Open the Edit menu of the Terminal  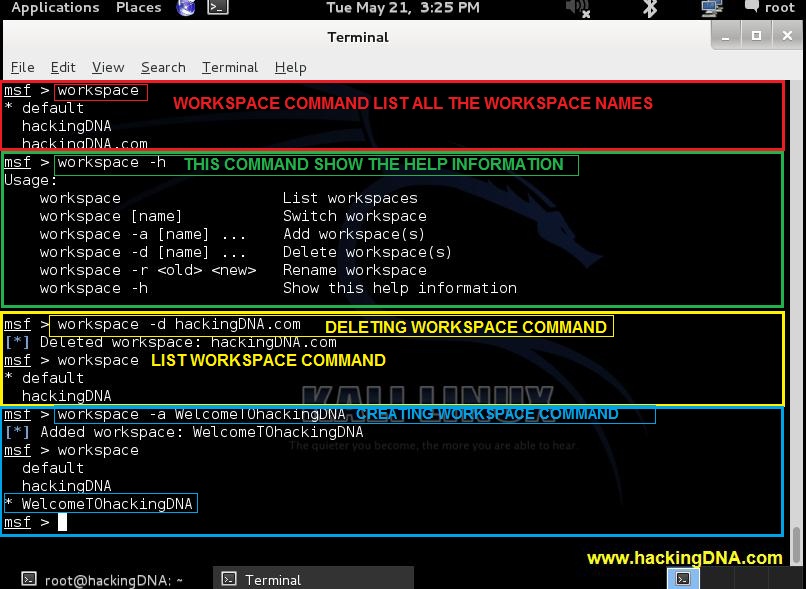pyautogui.click(x=63, y=67)
